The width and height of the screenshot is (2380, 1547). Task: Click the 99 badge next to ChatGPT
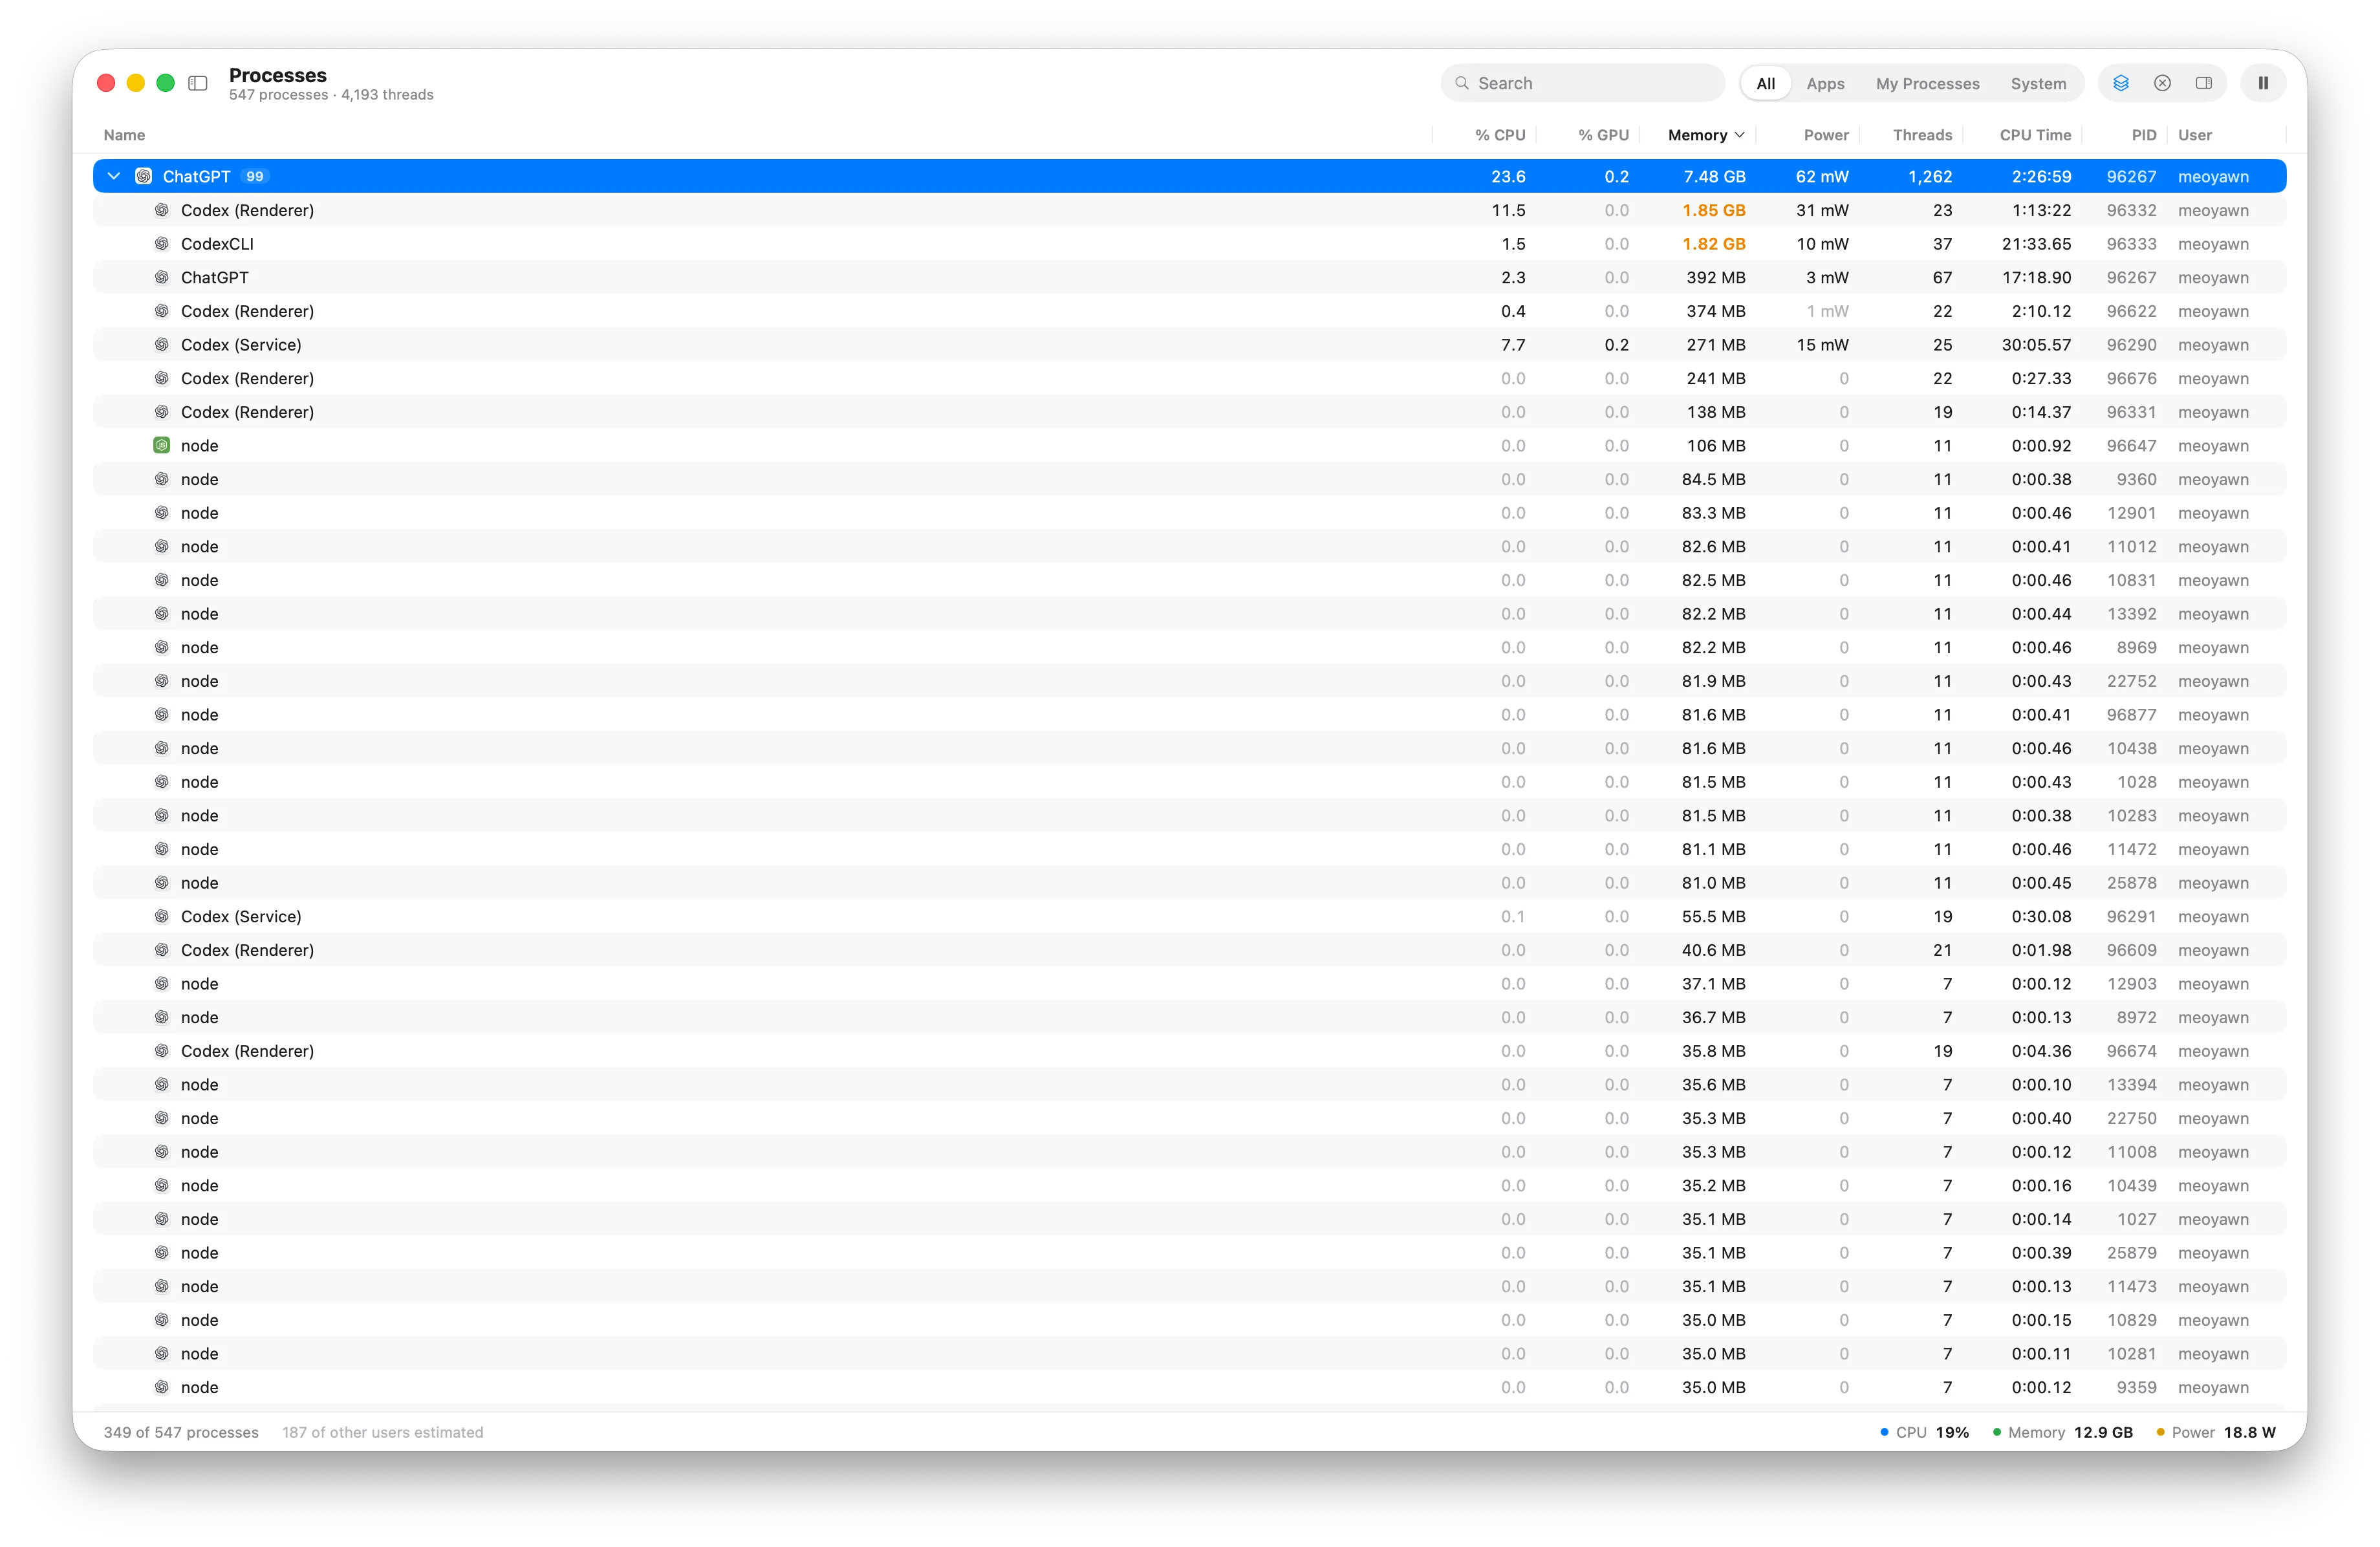point(255,176)
